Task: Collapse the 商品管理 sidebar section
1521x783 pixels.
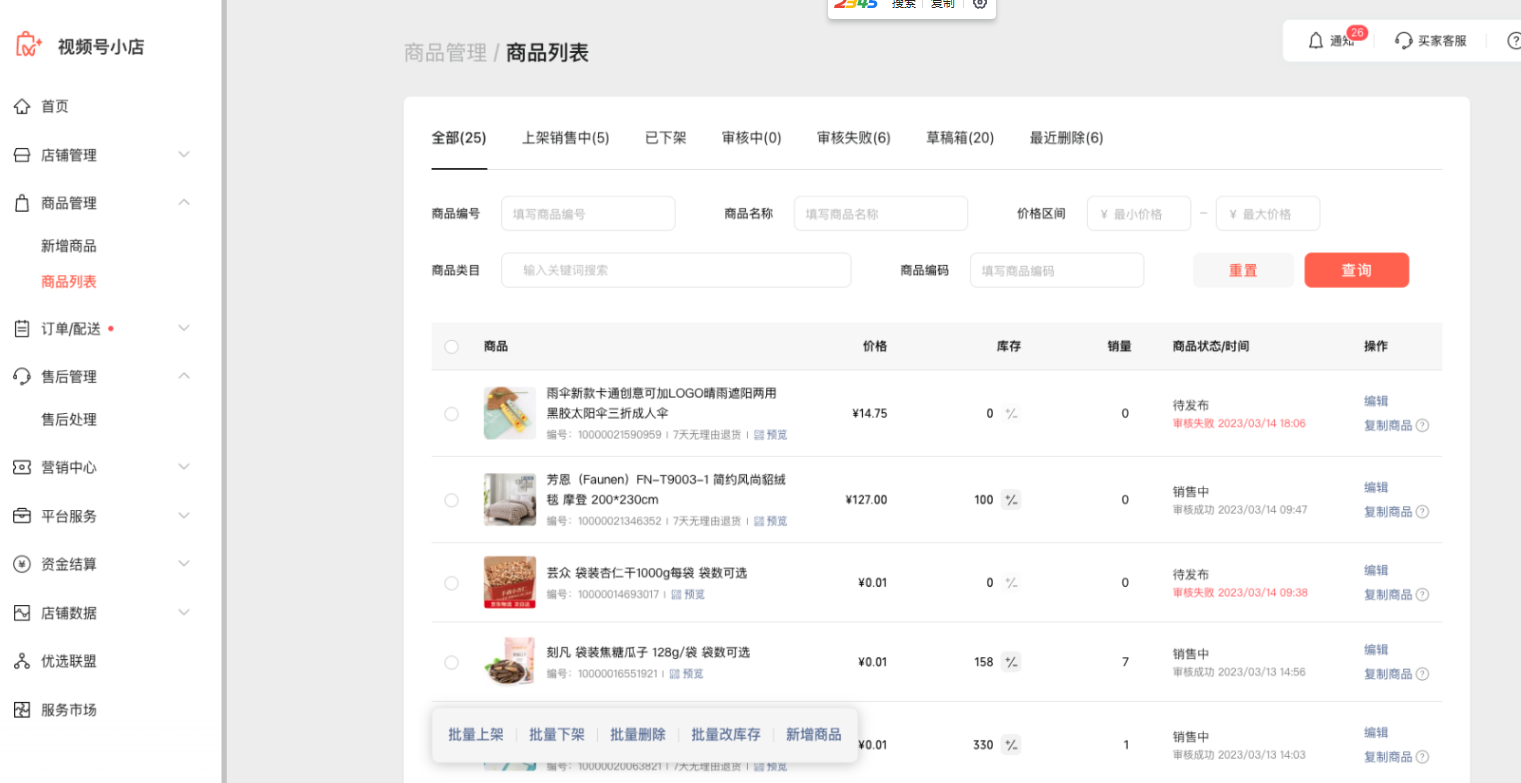Action: [x=183, y=203]
